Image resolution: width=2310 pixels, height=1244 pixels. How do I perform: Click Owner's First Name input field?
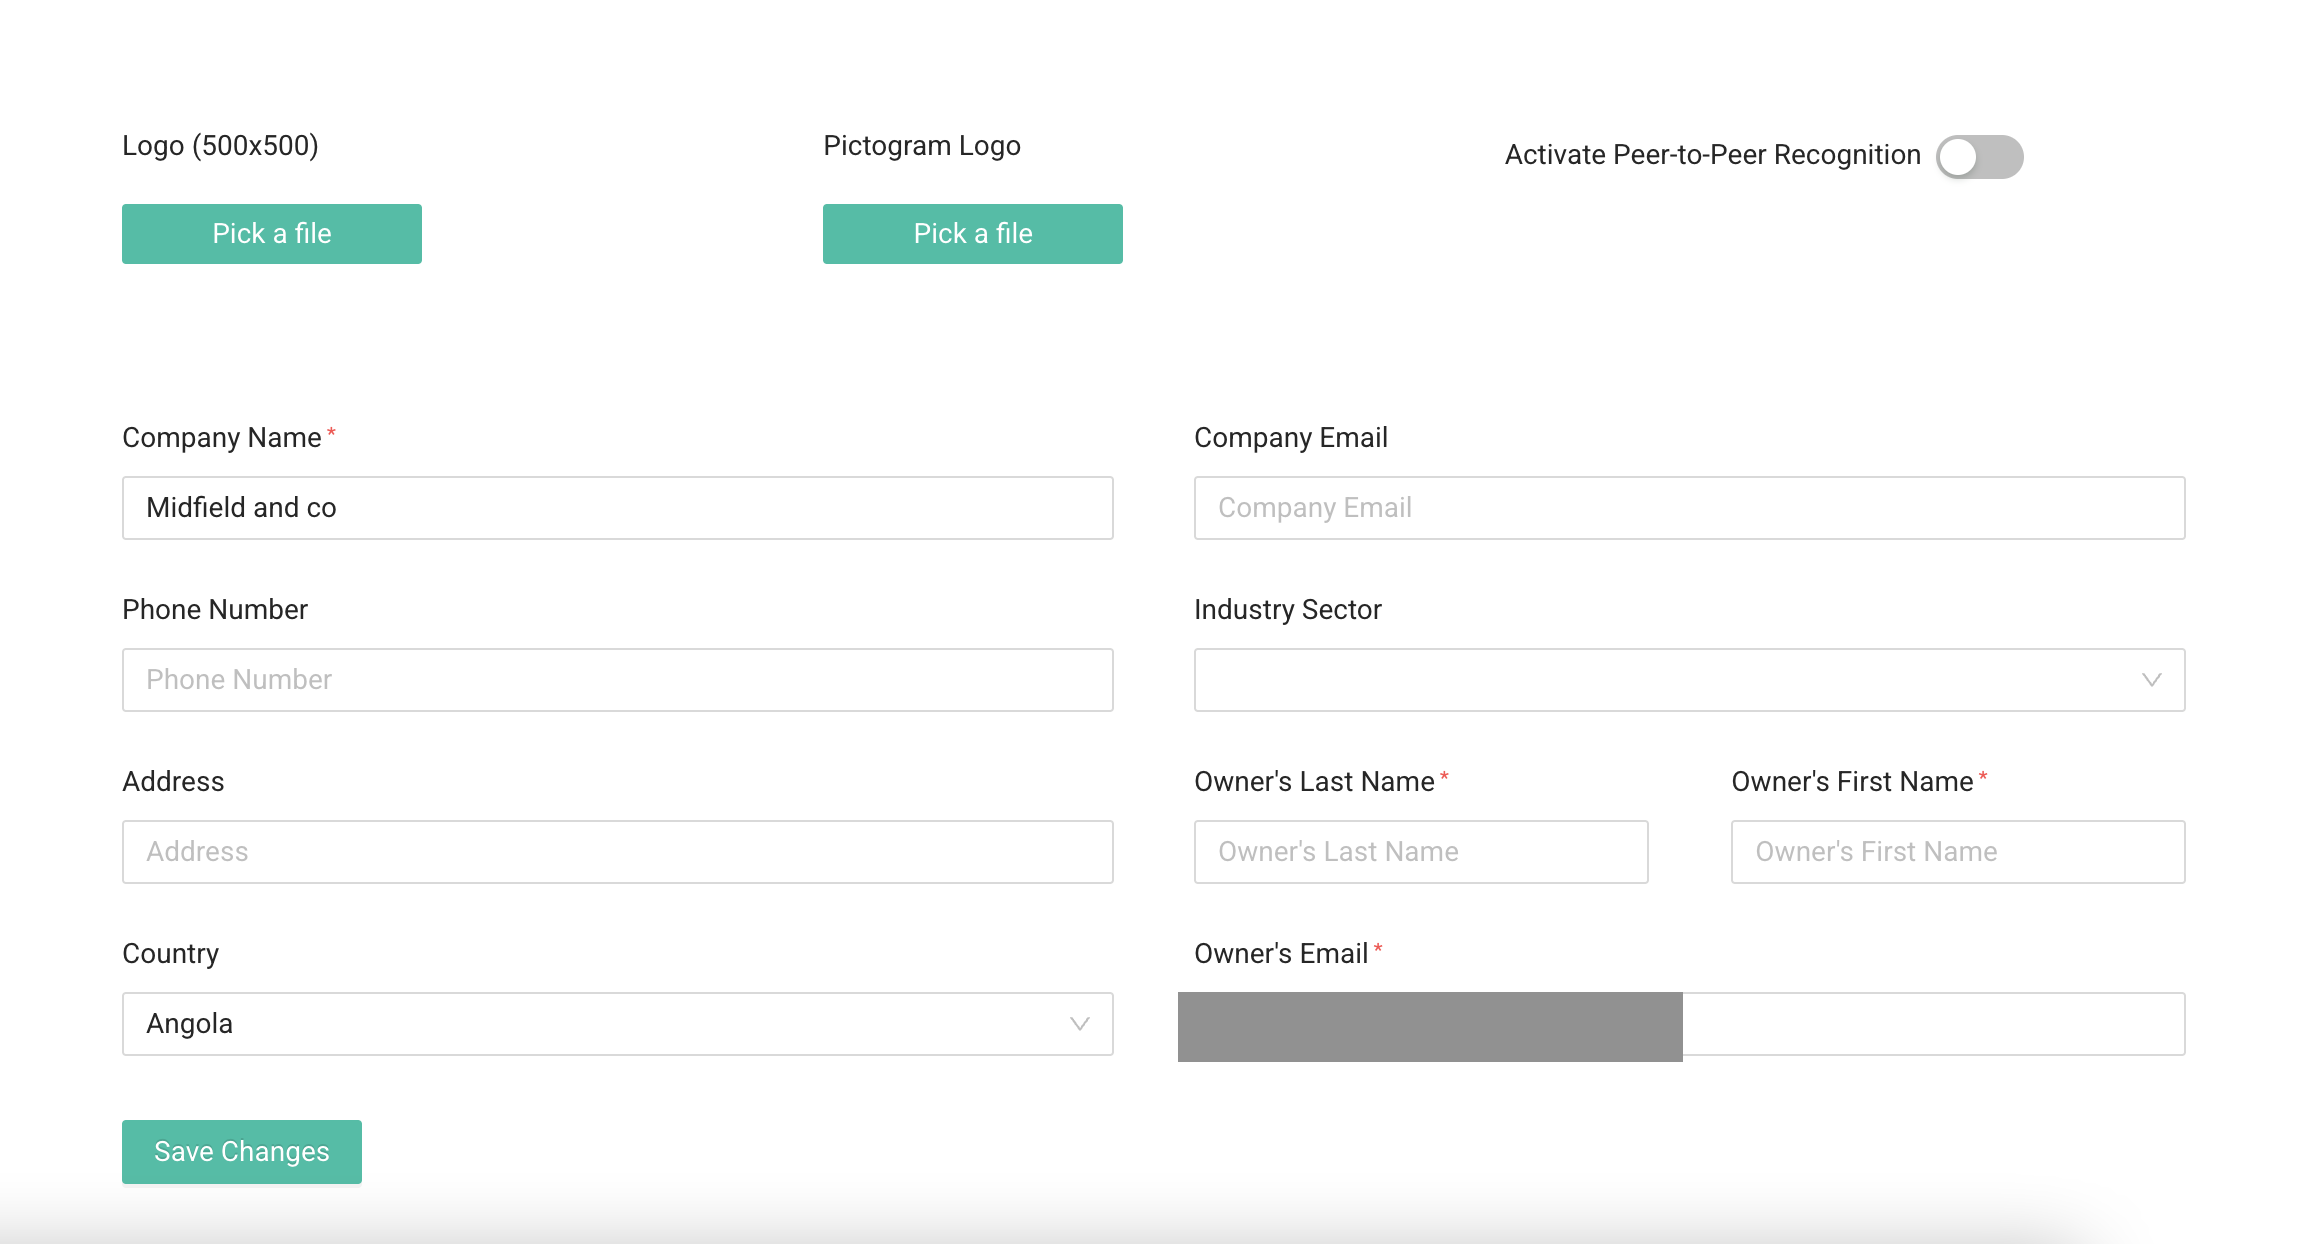pyautogui.click(x=1957, y=852)
